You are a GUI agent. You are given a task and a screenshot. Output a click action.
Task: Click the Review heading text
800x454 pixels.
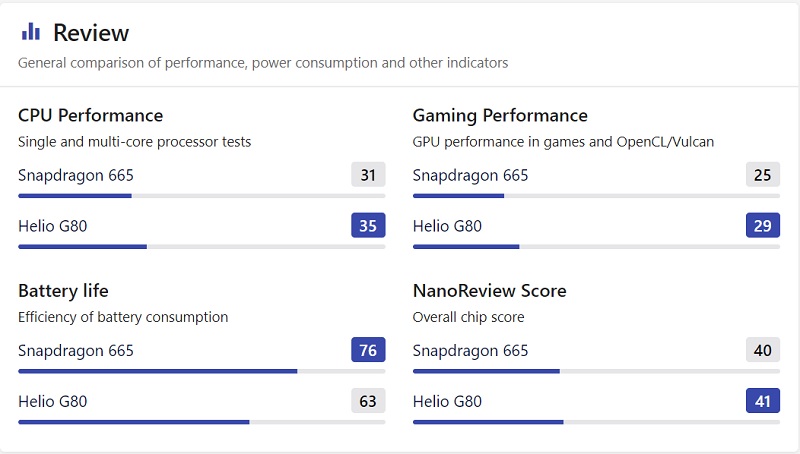point(91,33)
